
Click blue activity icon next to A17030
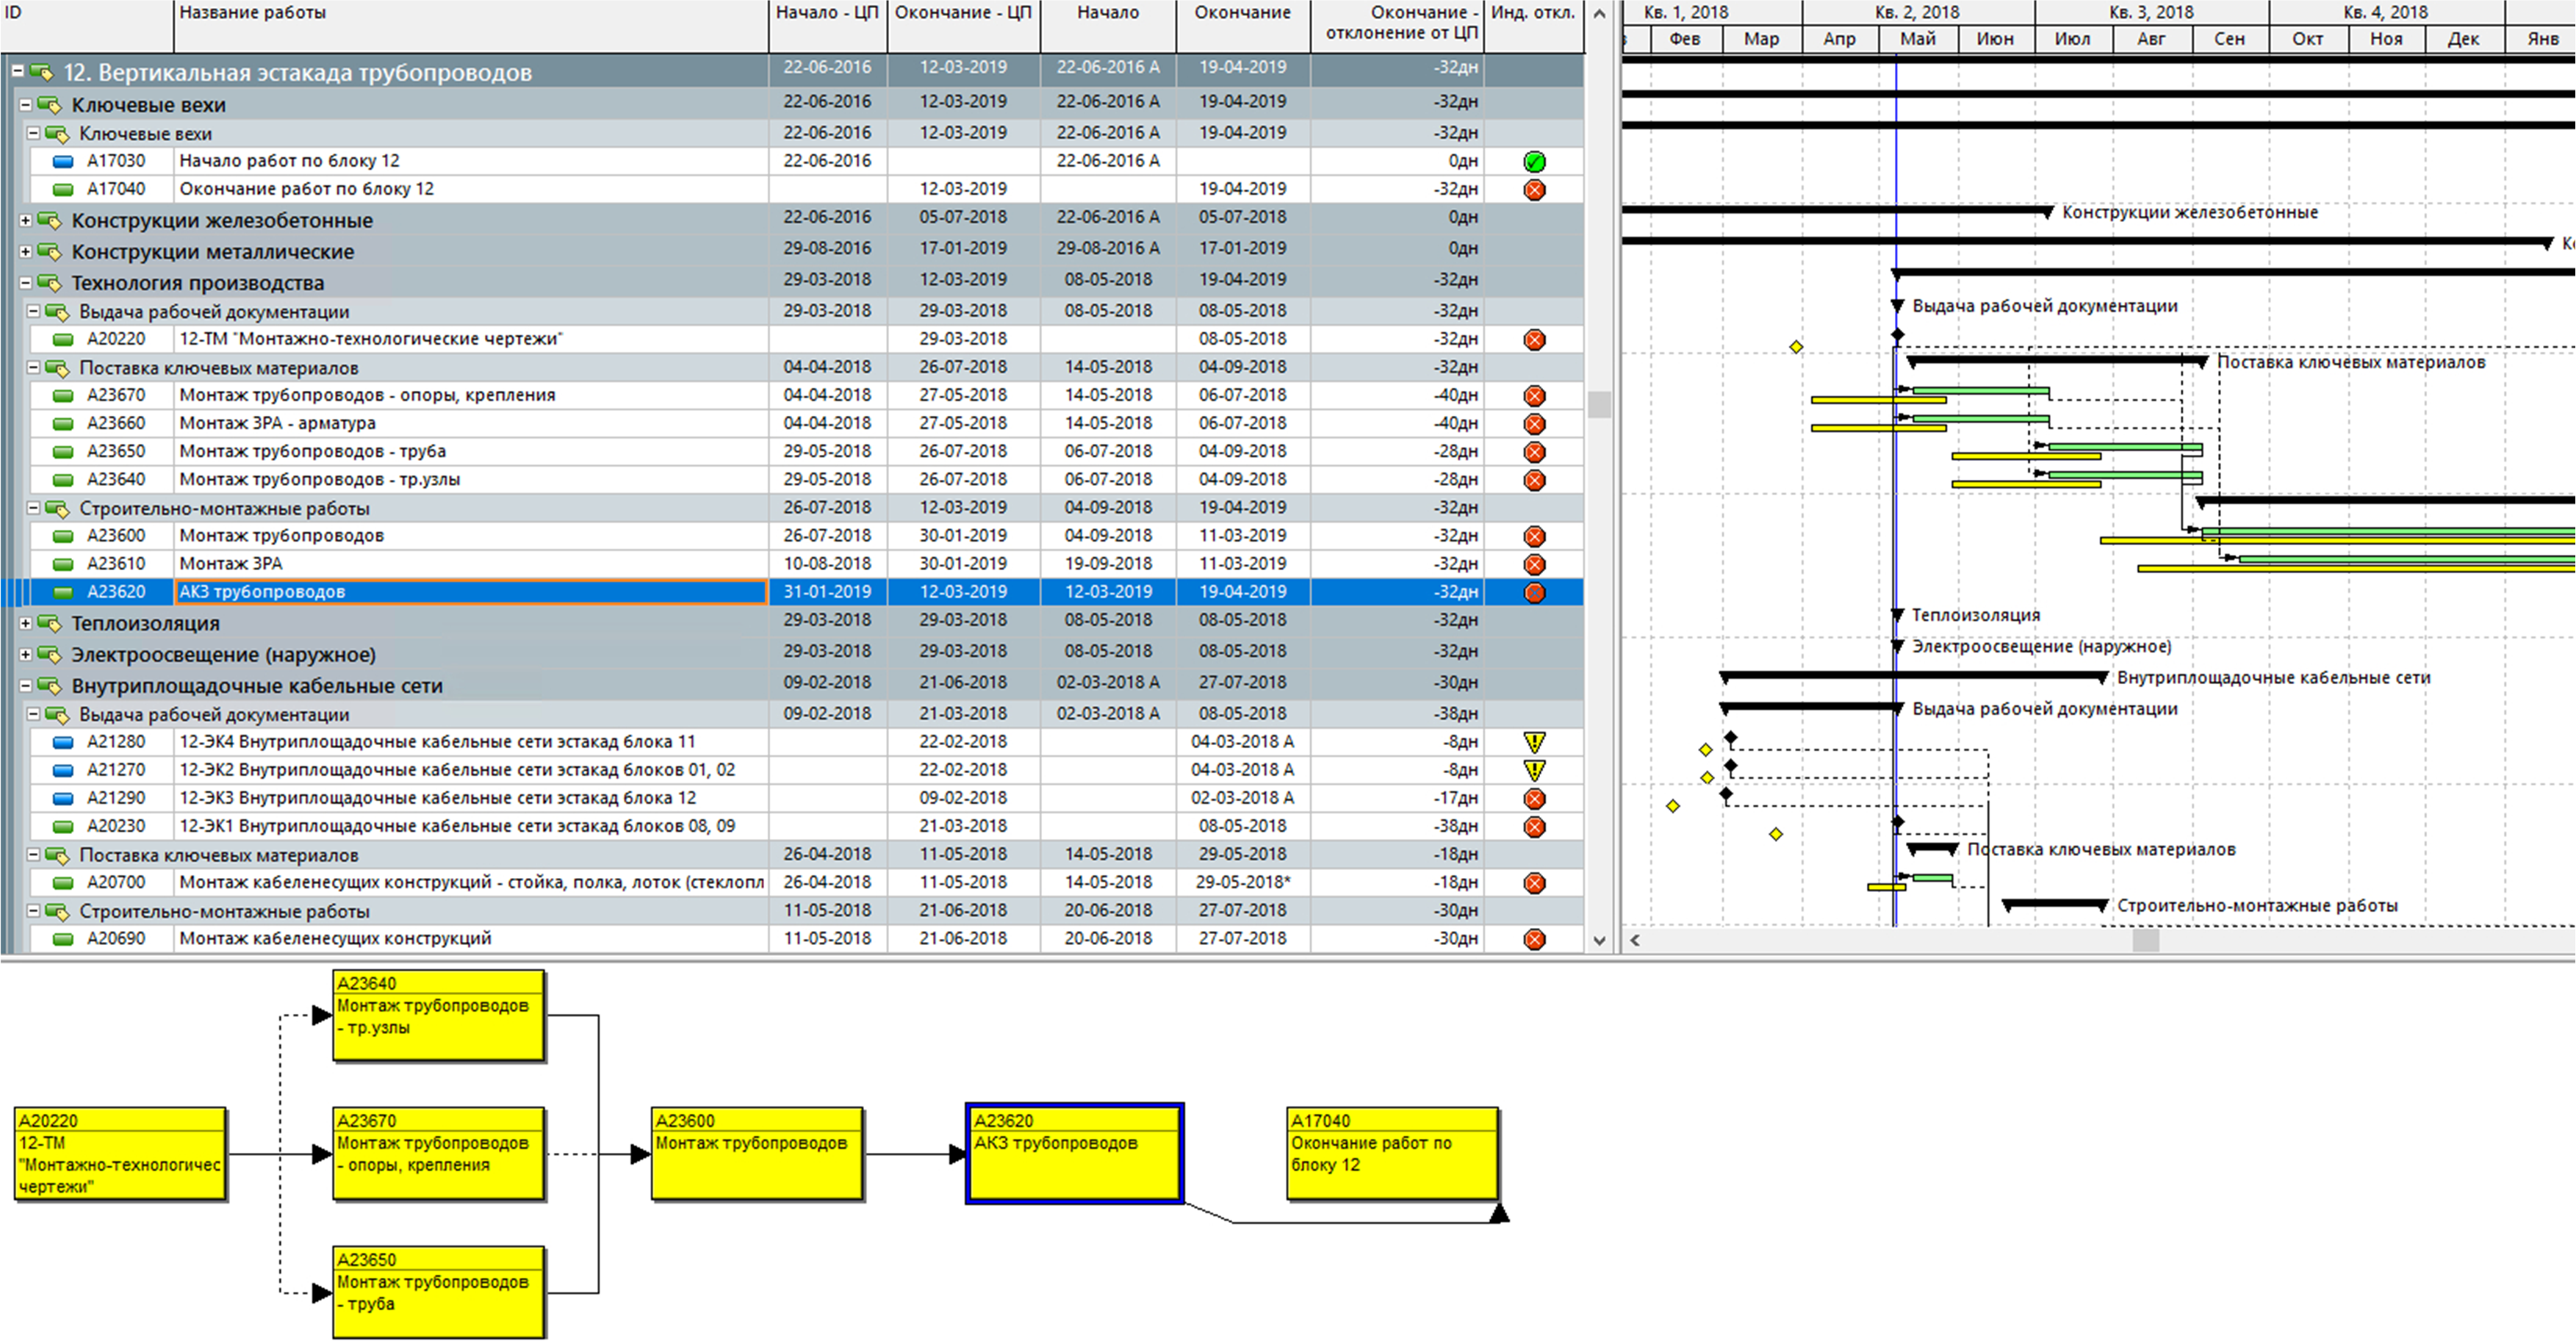(x=63, y=161)
